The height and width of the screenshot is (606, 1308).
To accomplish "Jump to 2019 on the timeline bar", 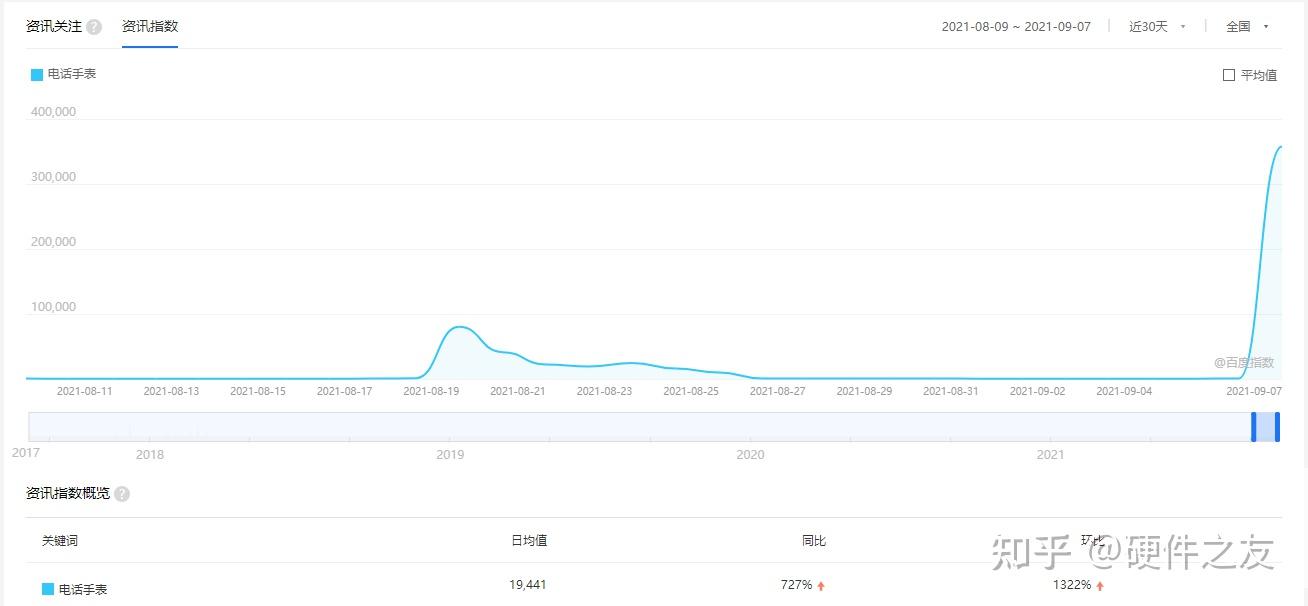I will (450, 454).
